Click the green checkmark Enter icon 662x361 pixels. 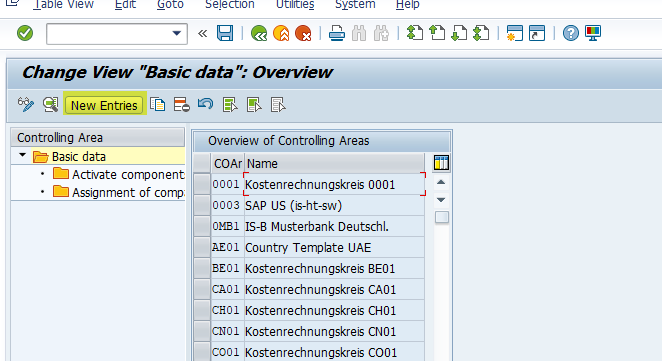click(x=25, y=33)
